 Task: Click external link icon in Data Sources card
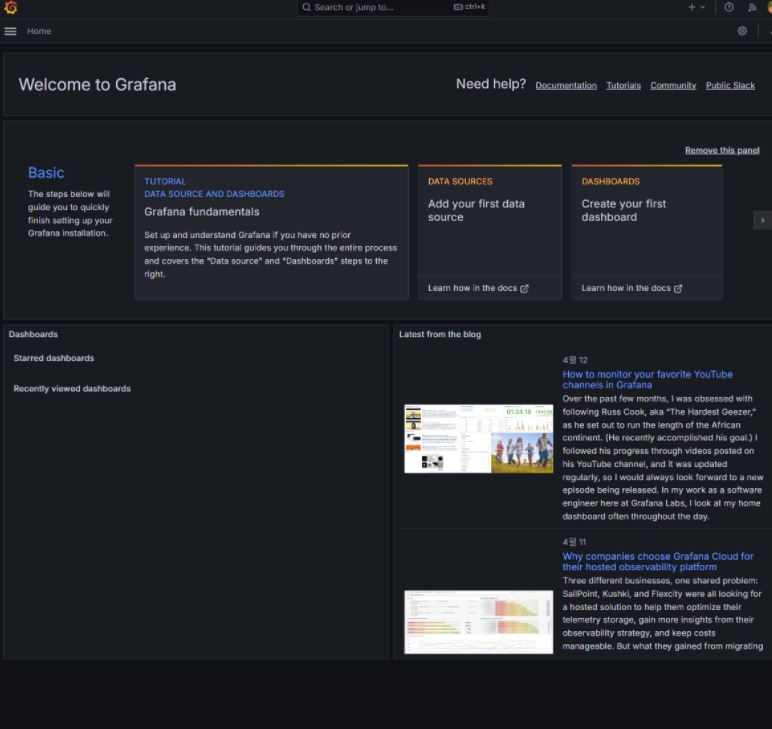pos(524,288)
